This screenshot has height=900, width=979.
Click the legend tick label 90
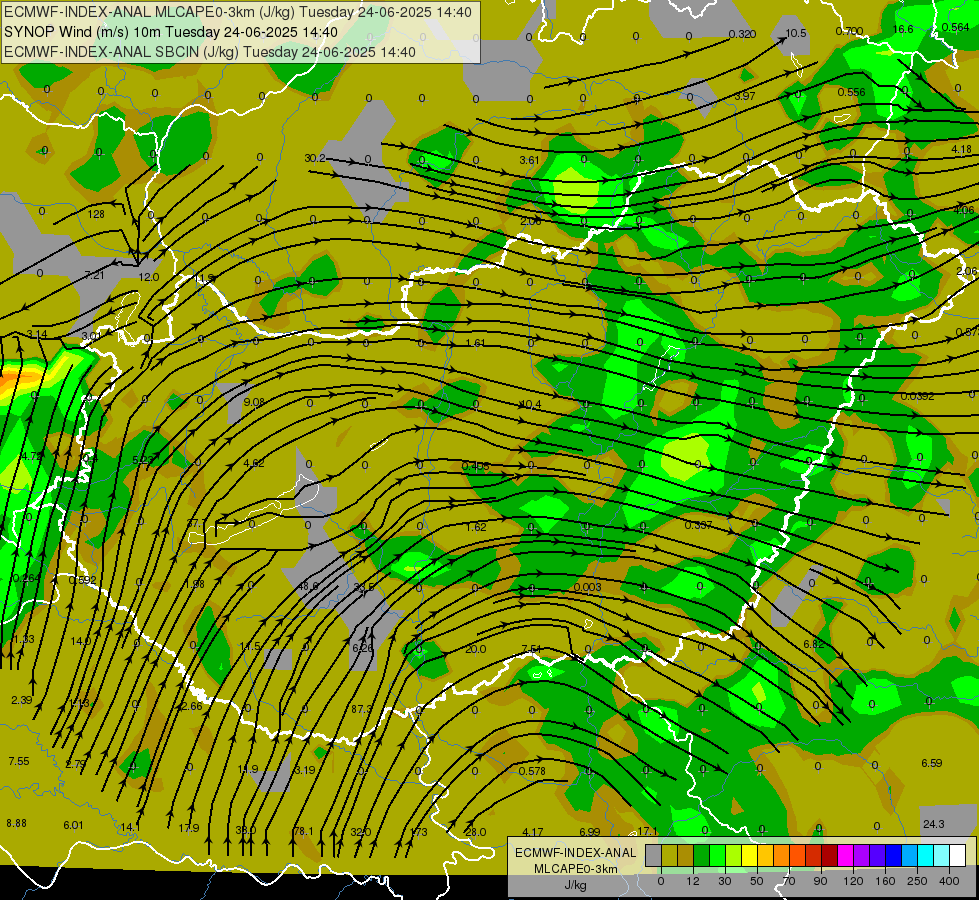pos(820,881)
